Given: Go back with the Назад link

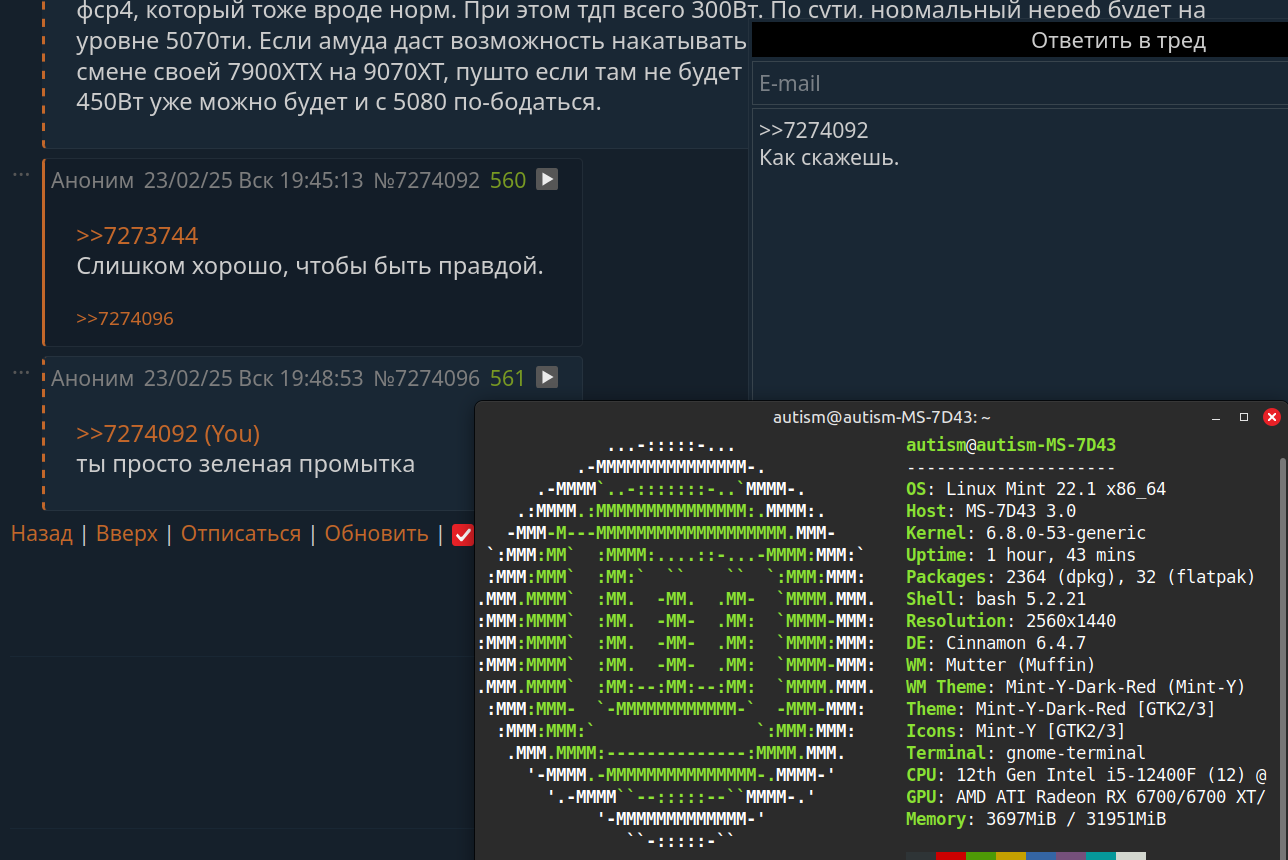Looking at the screenshot, I should tap(42, 534).
